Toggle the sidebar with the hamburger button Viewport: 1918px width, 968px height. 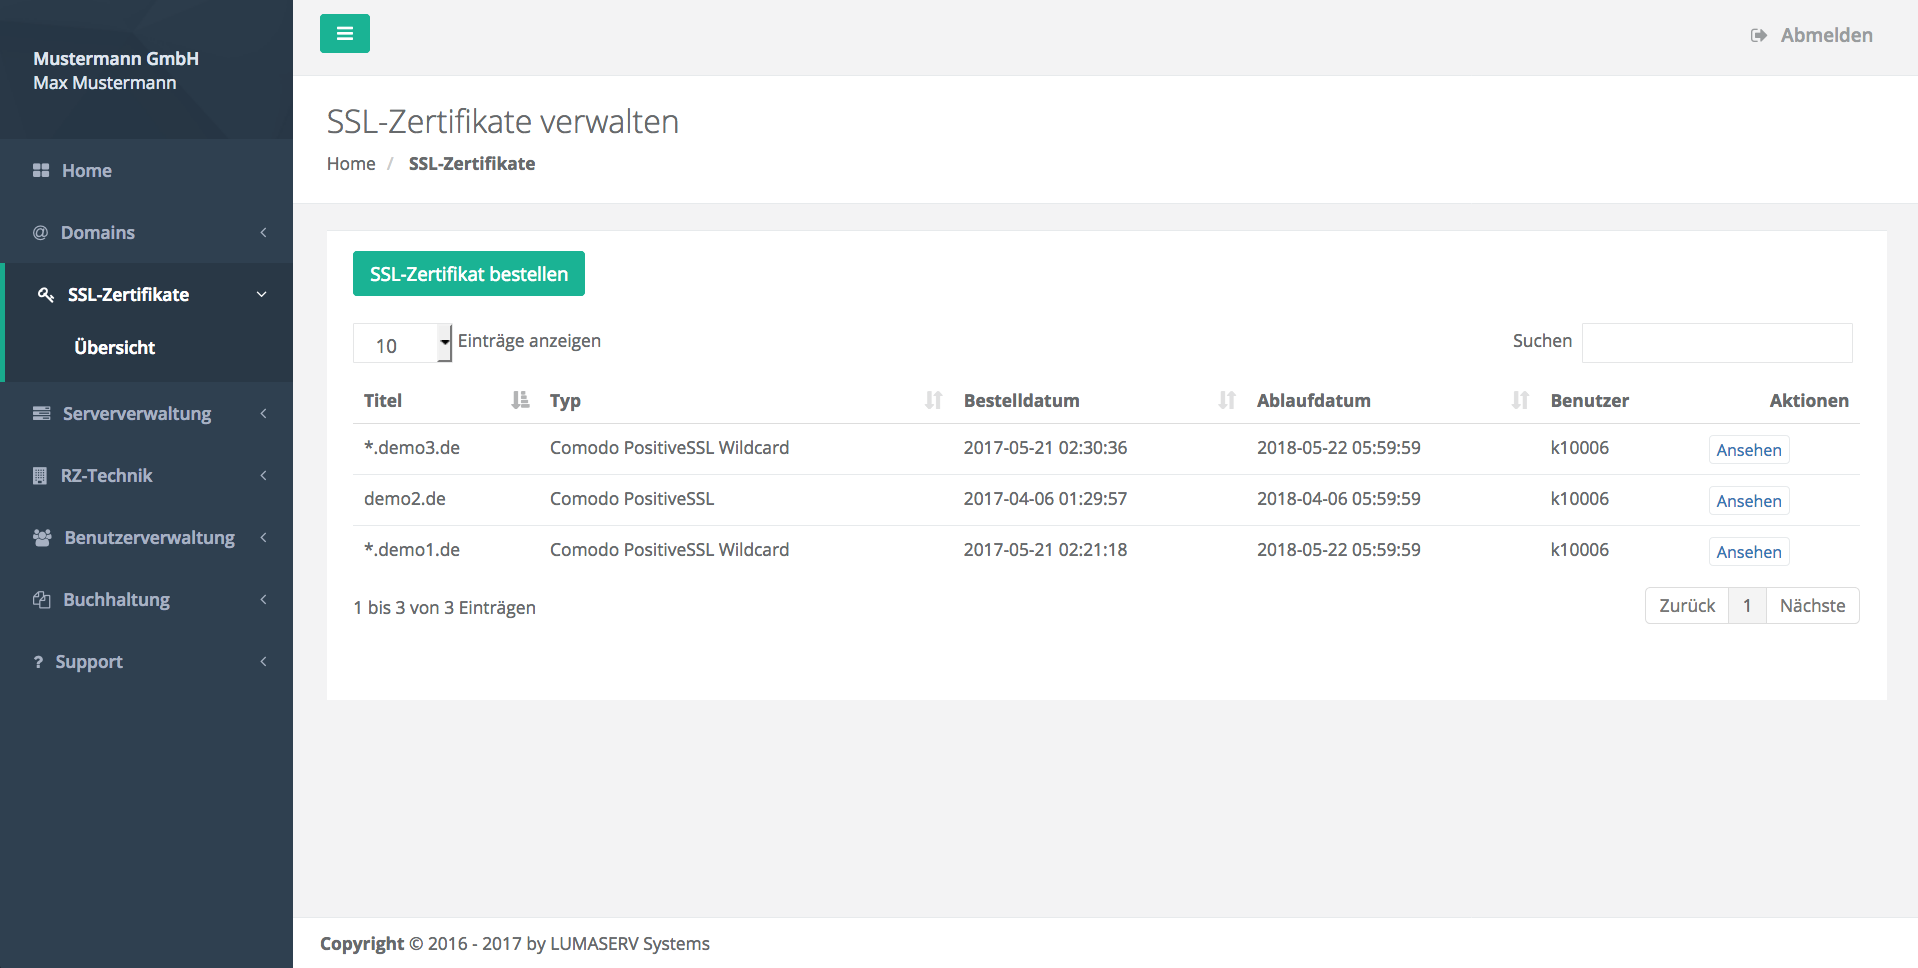[345, 34]
